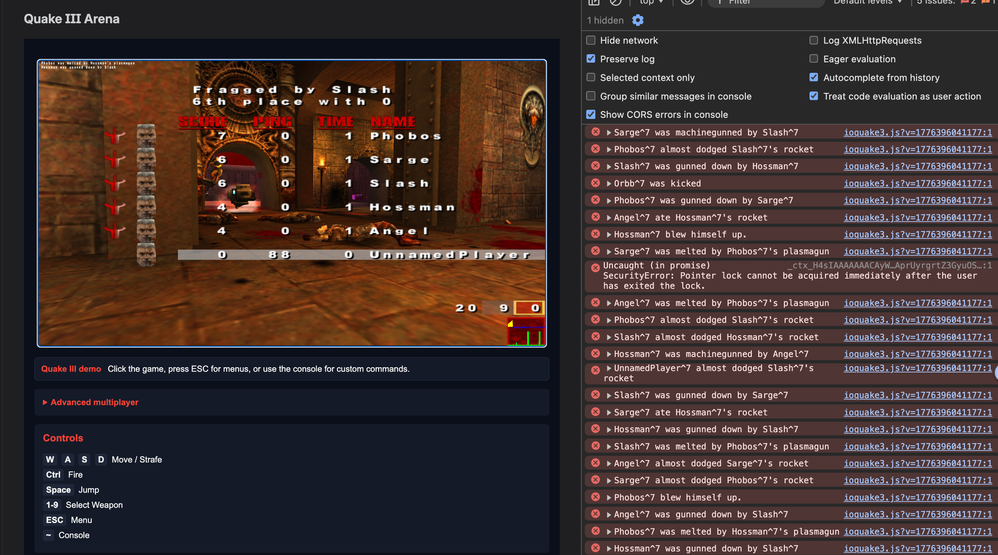Image resolution: width=998 pixels, height=555 pixels.
Task: Expand 'Angel ate Hossman's rocket' message triangle
Action: [608, 217]
